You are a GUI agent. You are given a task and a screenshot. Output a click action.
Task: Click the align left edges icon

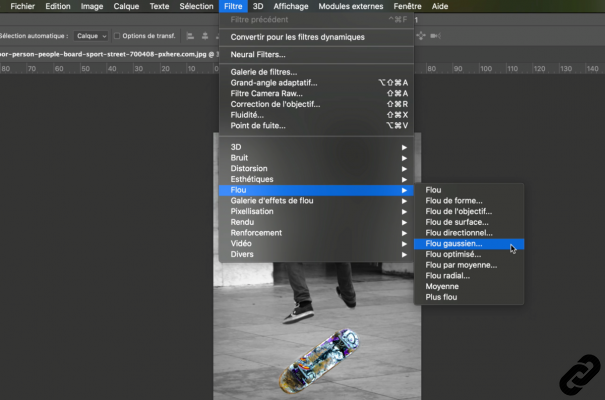(x=190, y=36)
